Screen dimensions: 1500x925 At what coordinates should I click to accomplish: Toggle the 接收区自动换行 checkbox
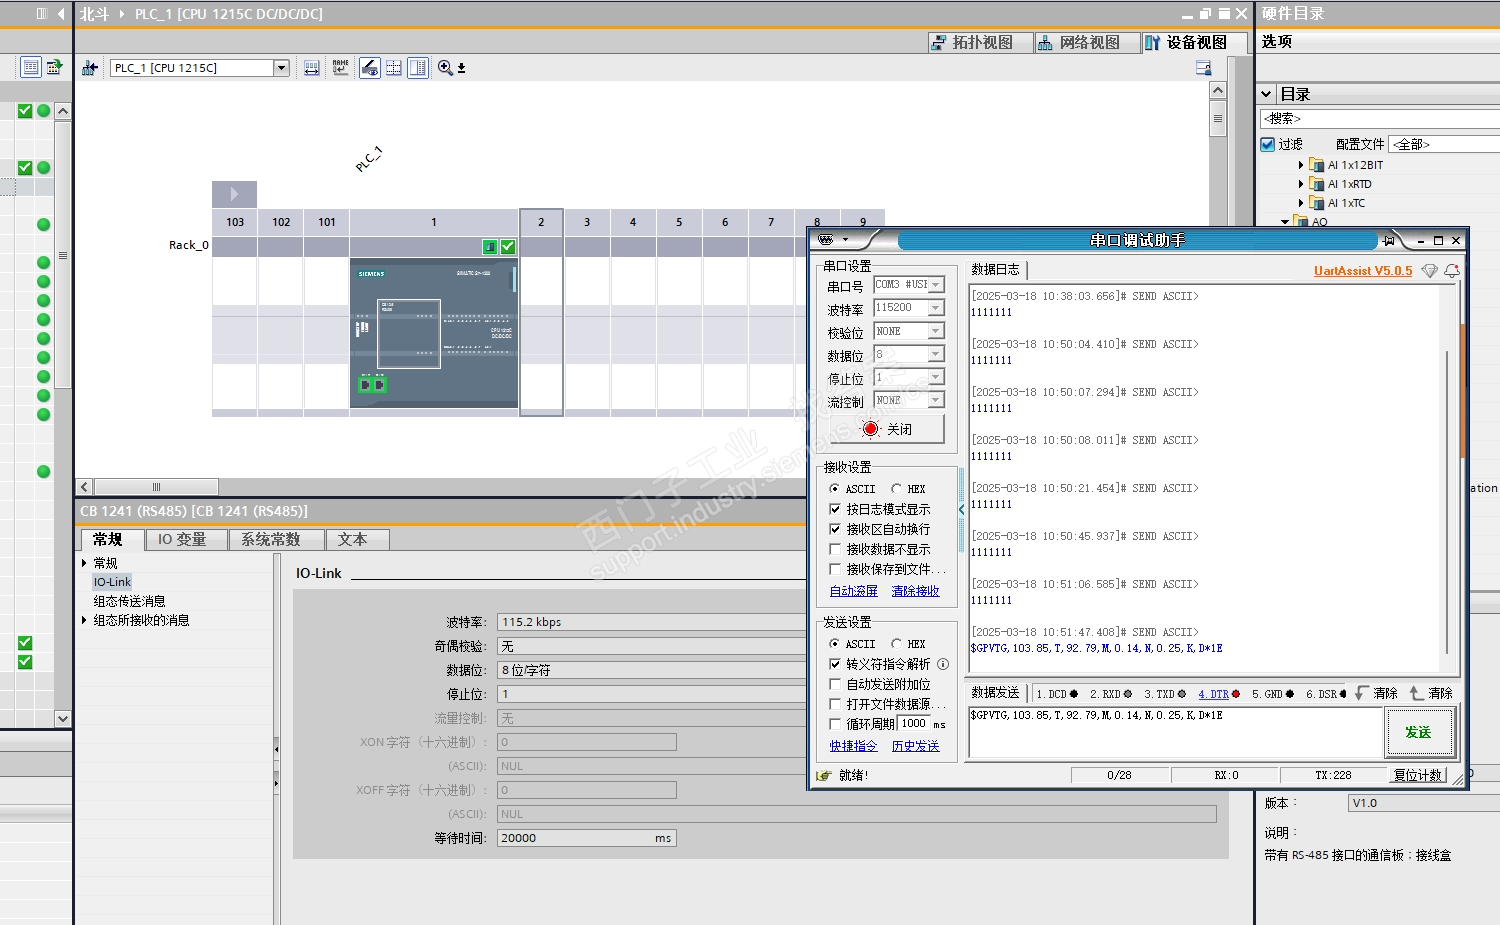point(835,529)
